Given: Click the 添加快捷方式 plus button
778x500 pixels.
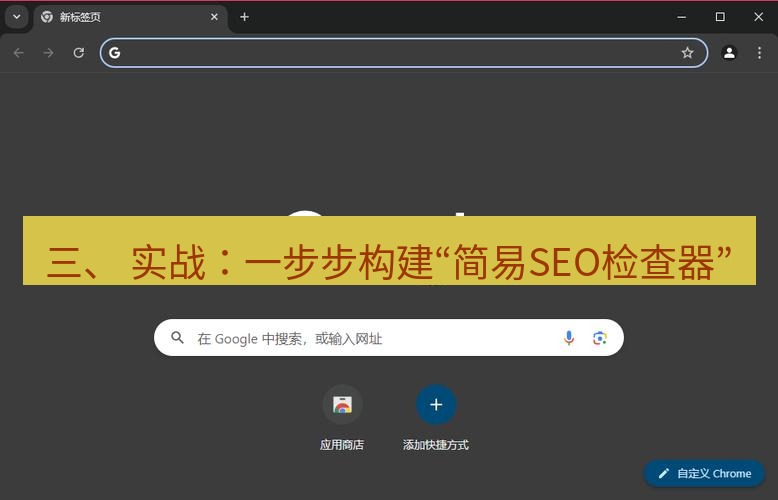Looking at the screenshot, I should tap(436, 405).
